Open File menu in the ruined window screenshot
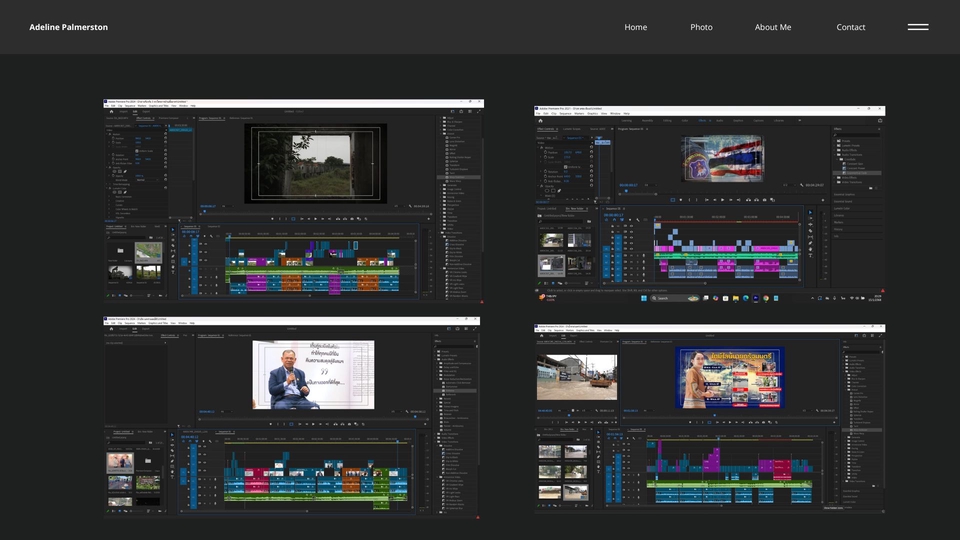960x540 pixels. coord(108,105)
